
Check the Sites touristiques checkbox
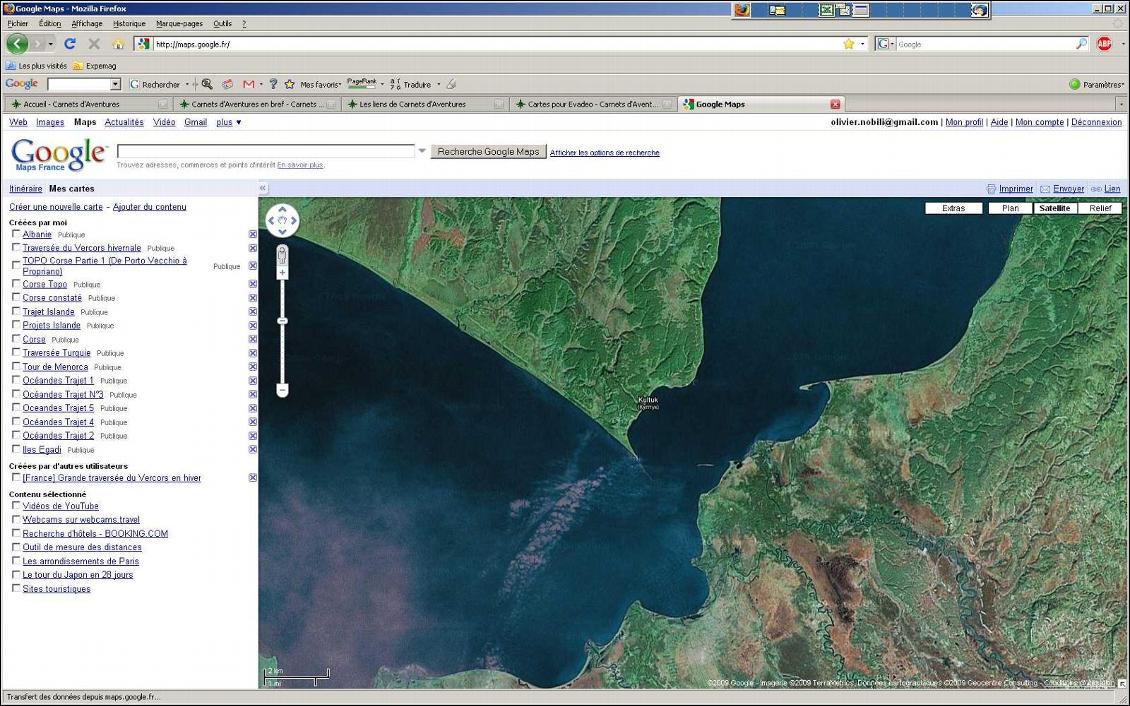[x=16, y=589]
